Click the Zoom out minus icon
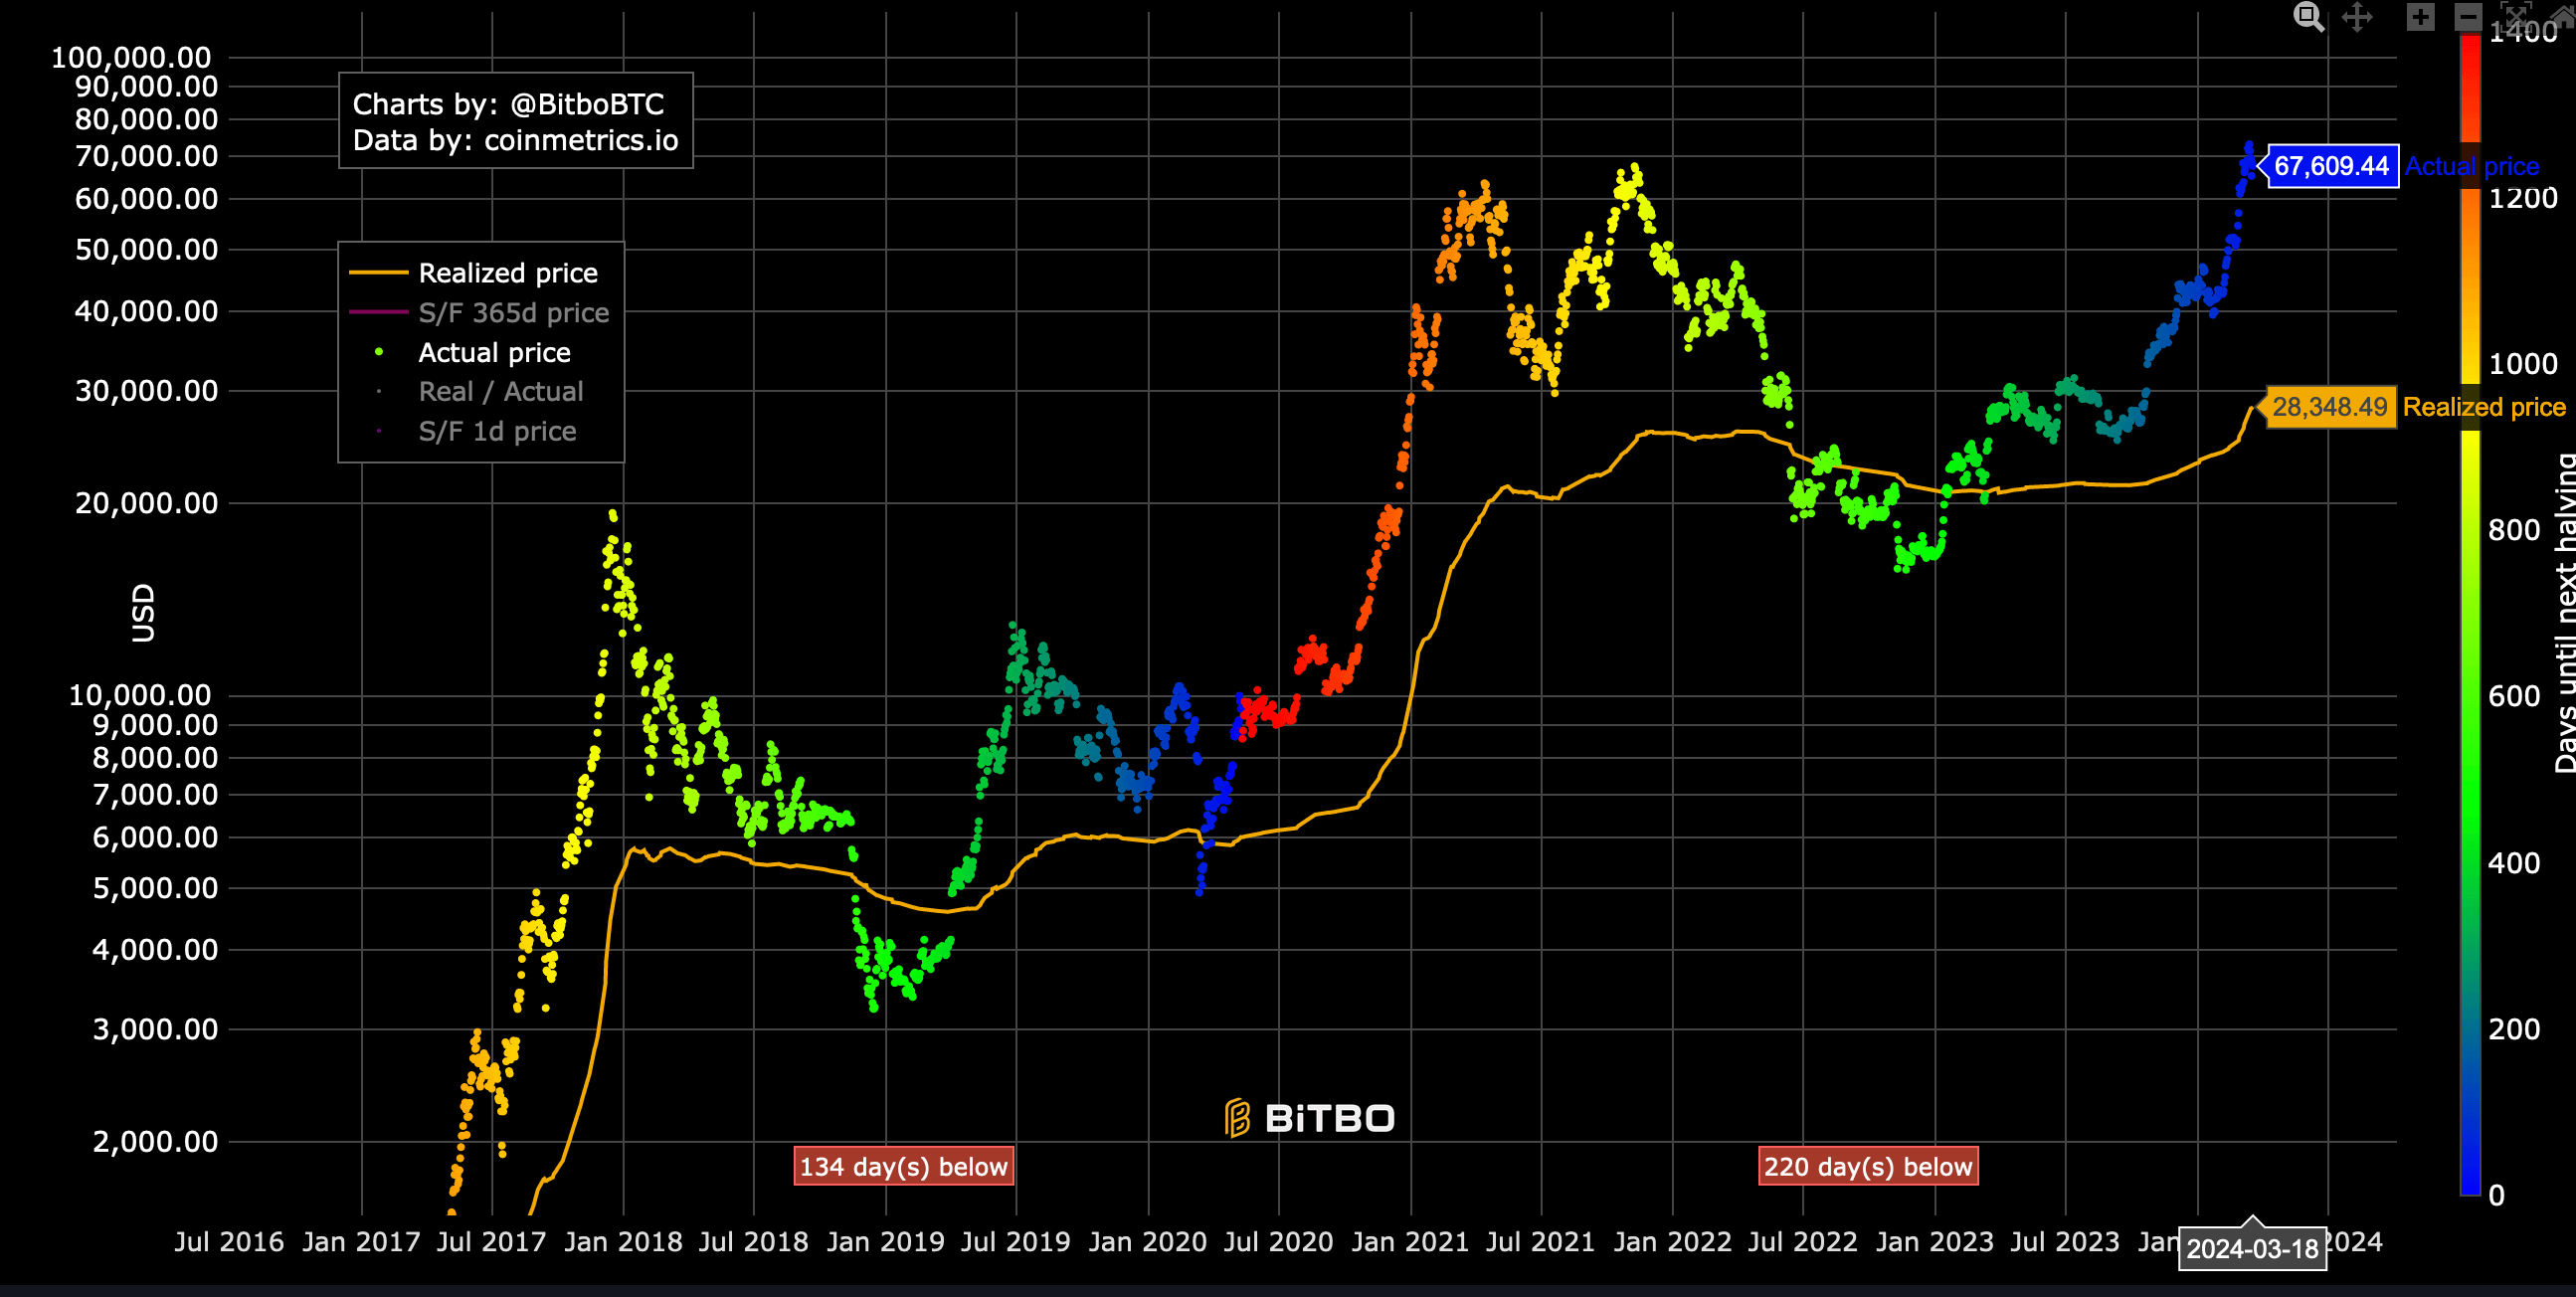Viewport: 2576px width, 1297px height. (x=2467, y=17)
